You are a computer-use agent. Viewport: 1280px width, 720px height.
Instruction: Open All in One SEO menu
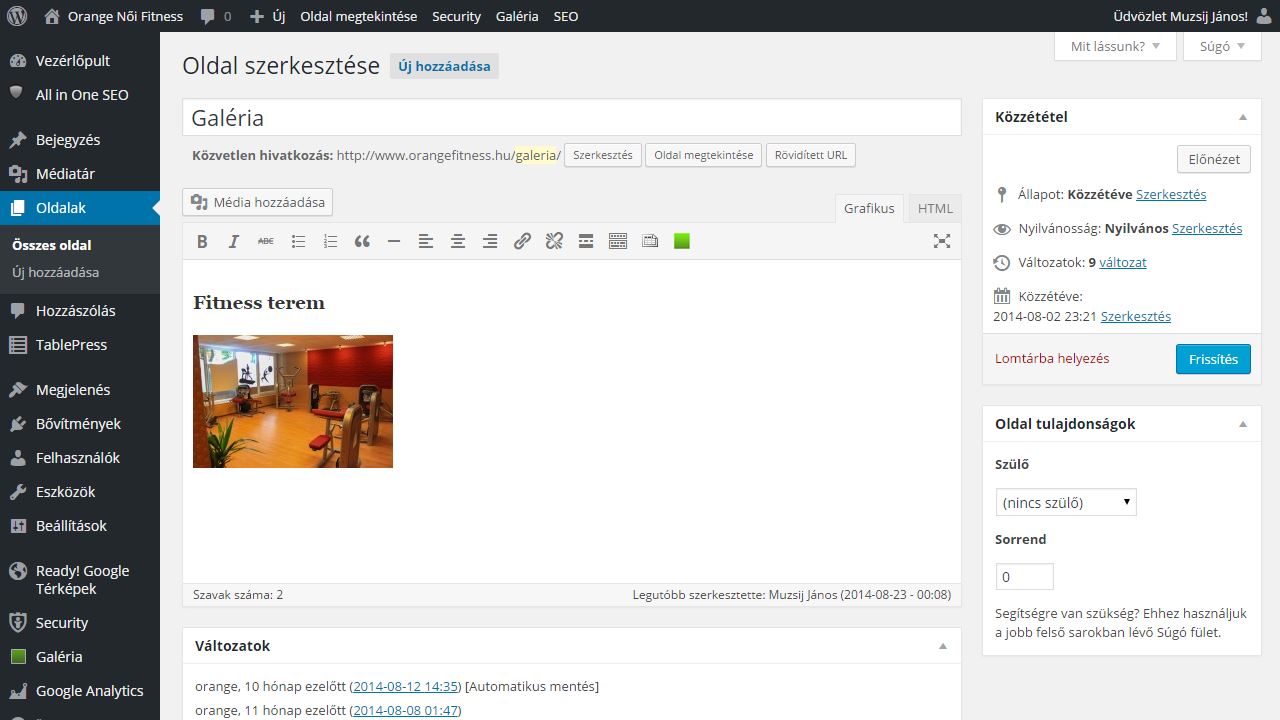(80, 95)
